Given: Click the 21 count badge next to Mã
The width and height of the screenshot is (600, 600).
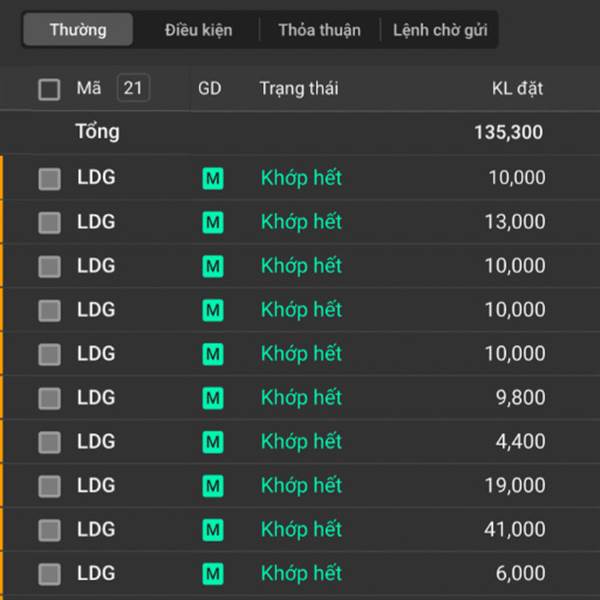Looking at the screenshot, I should [x=133, y=88].
